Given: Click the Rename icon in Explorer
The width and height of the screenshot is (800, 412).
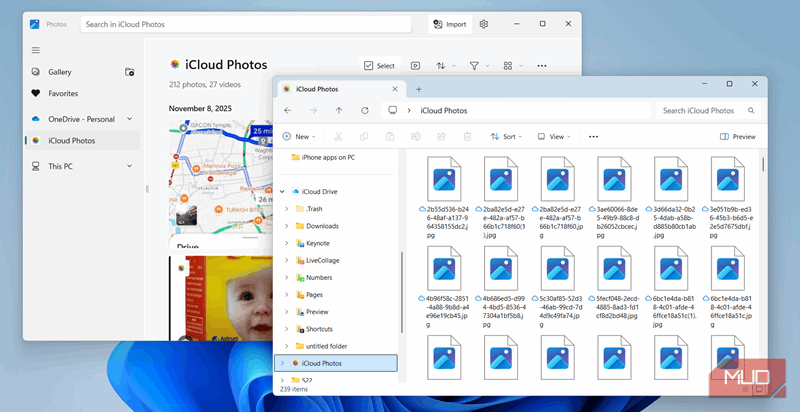Looking at the screenshot, I should pos(415,137).
